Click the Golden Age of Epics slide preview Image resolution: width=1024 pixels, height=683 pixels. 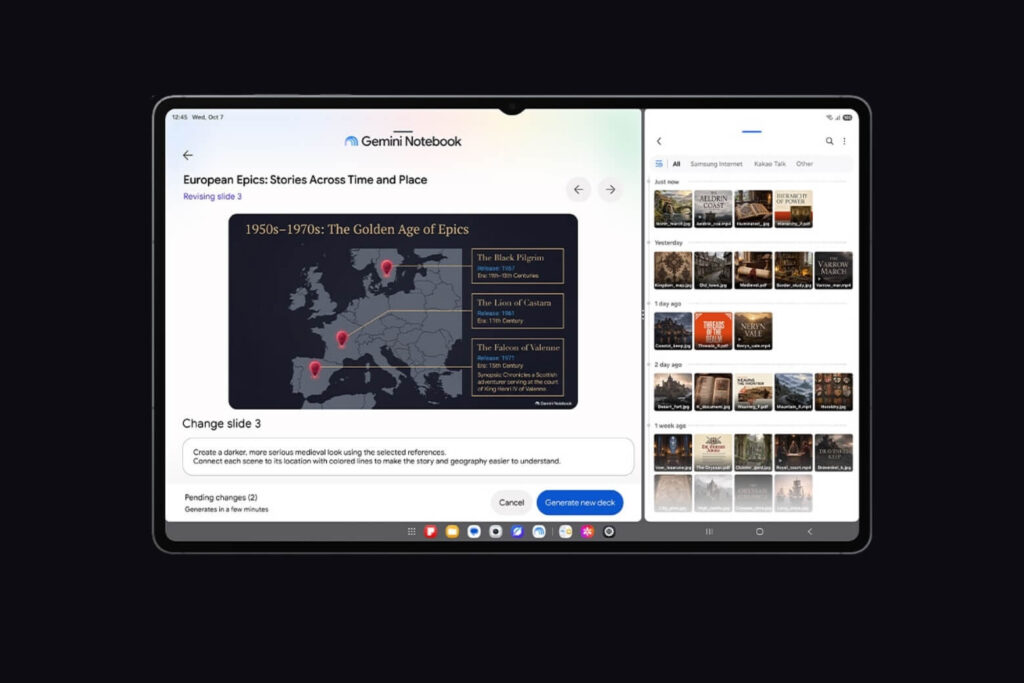click(403, 311)
